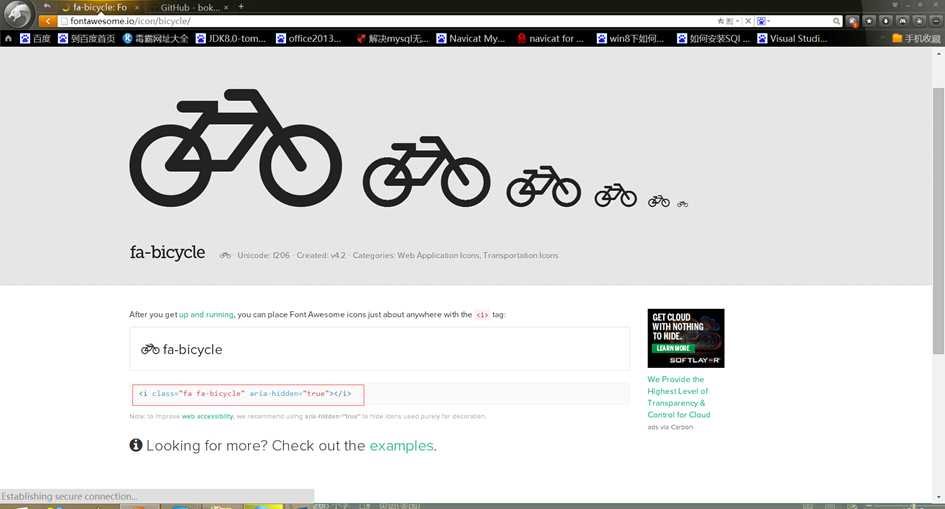The image size is (945, 509).
Task: Open the 'JDK8.0-tom...' bookmark
Action: pos(231,39)
